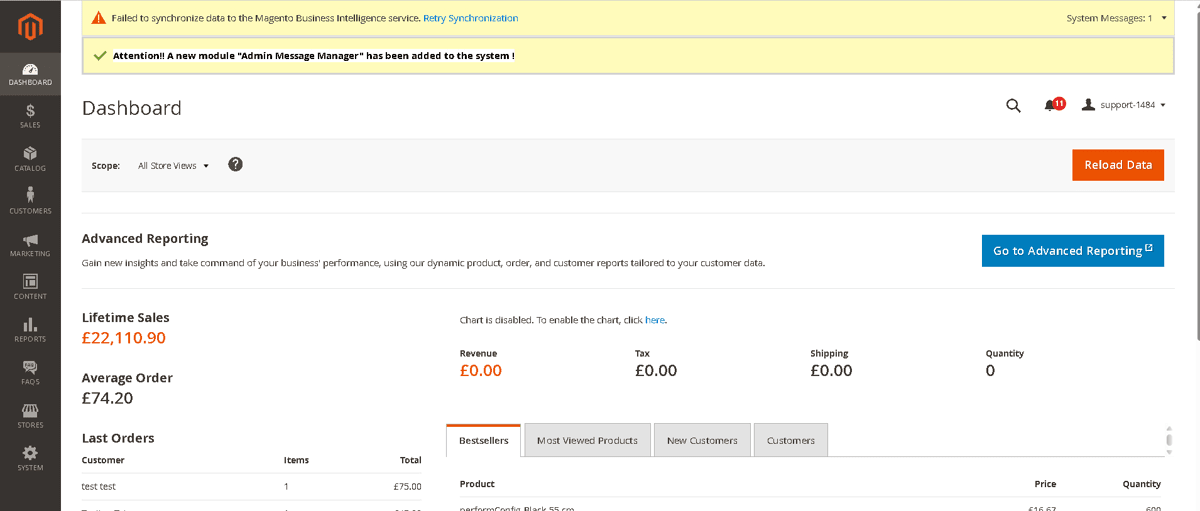Screen dimensions: 1200x511
Task: Open the Marketing megaphone menu
Action: (x=30, y=245)
